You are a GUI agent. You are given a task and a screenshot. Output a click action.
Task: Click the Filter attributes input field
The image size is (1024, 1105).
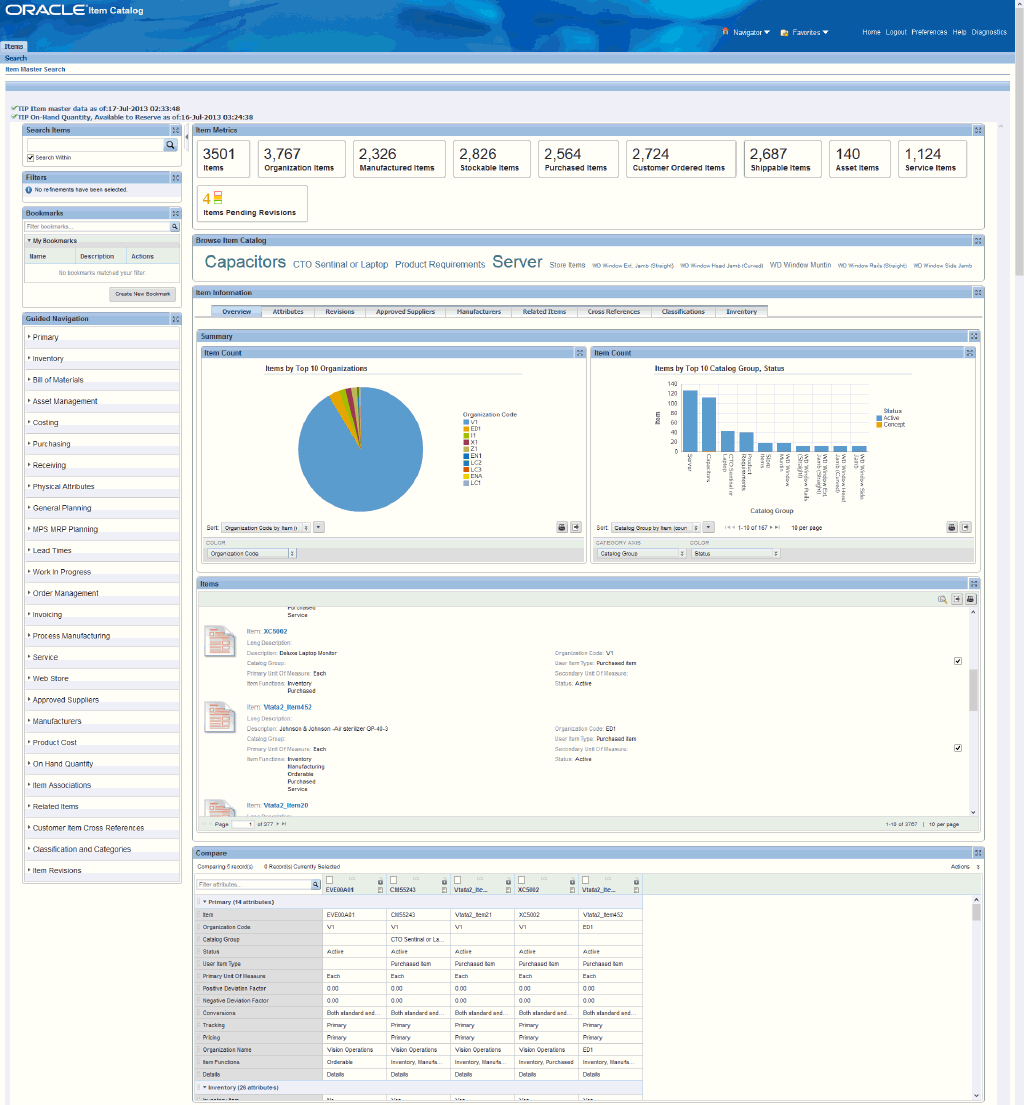pyautogui.click(x=254, y=884)
